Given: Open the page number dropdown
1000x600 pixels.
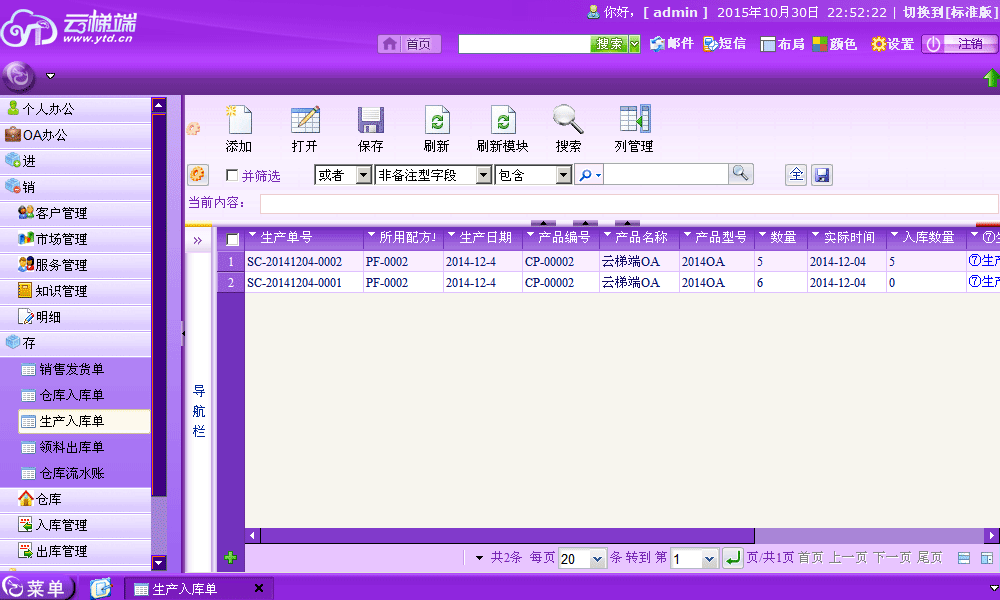Looking at the screenshot, I should [709, 559].
